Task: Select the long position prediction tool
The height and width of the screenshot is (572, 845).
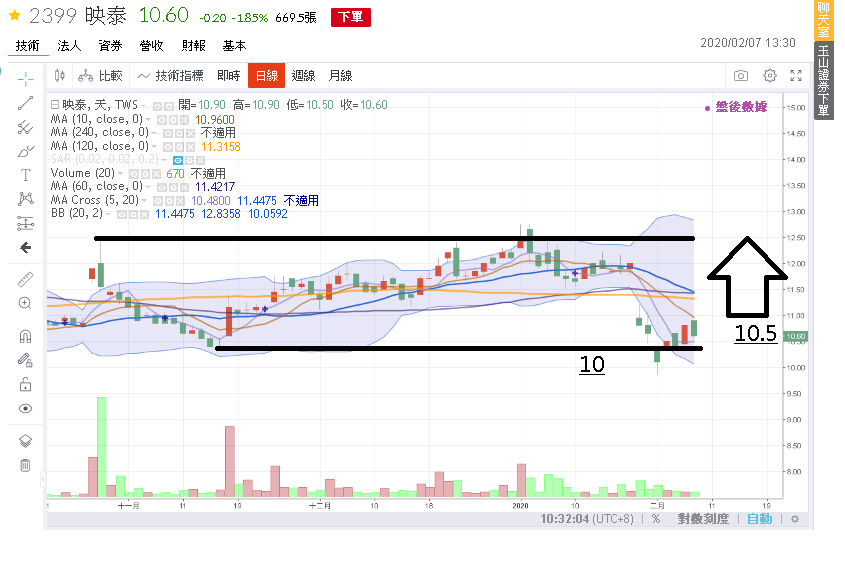Action: tap(25, 223)
